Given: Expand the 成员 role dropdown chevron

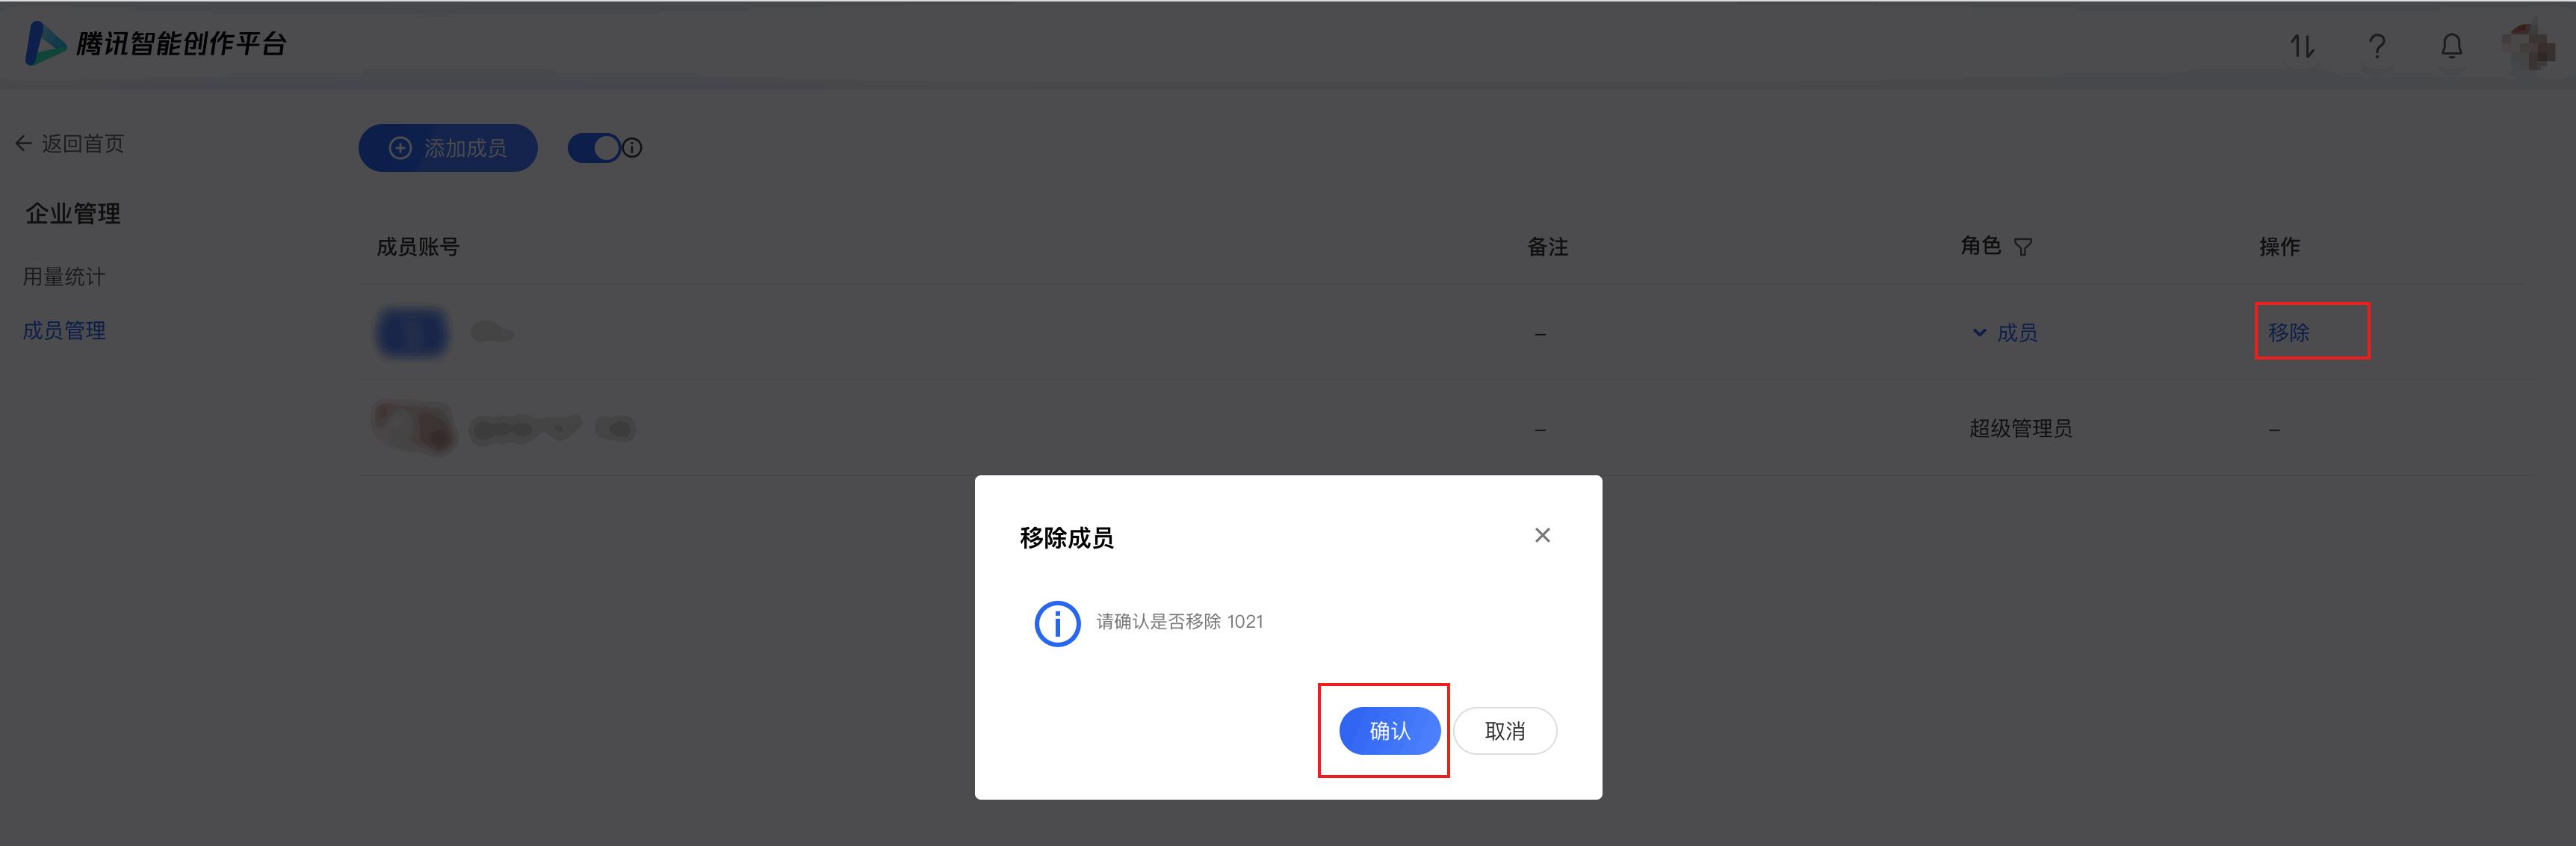Looking at the screenshot, I should coord(1979,332).
